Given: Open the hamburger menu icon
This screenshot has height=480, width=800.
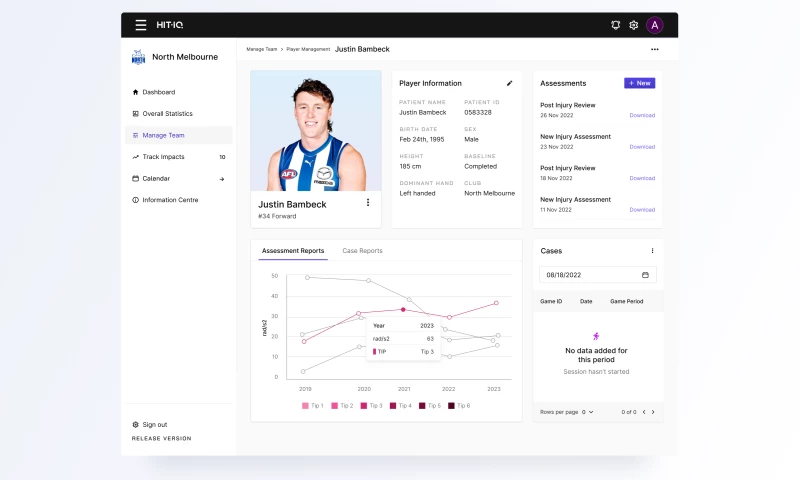Looking at the screenshot, I should pyautogui.click(x=140, y=25).
